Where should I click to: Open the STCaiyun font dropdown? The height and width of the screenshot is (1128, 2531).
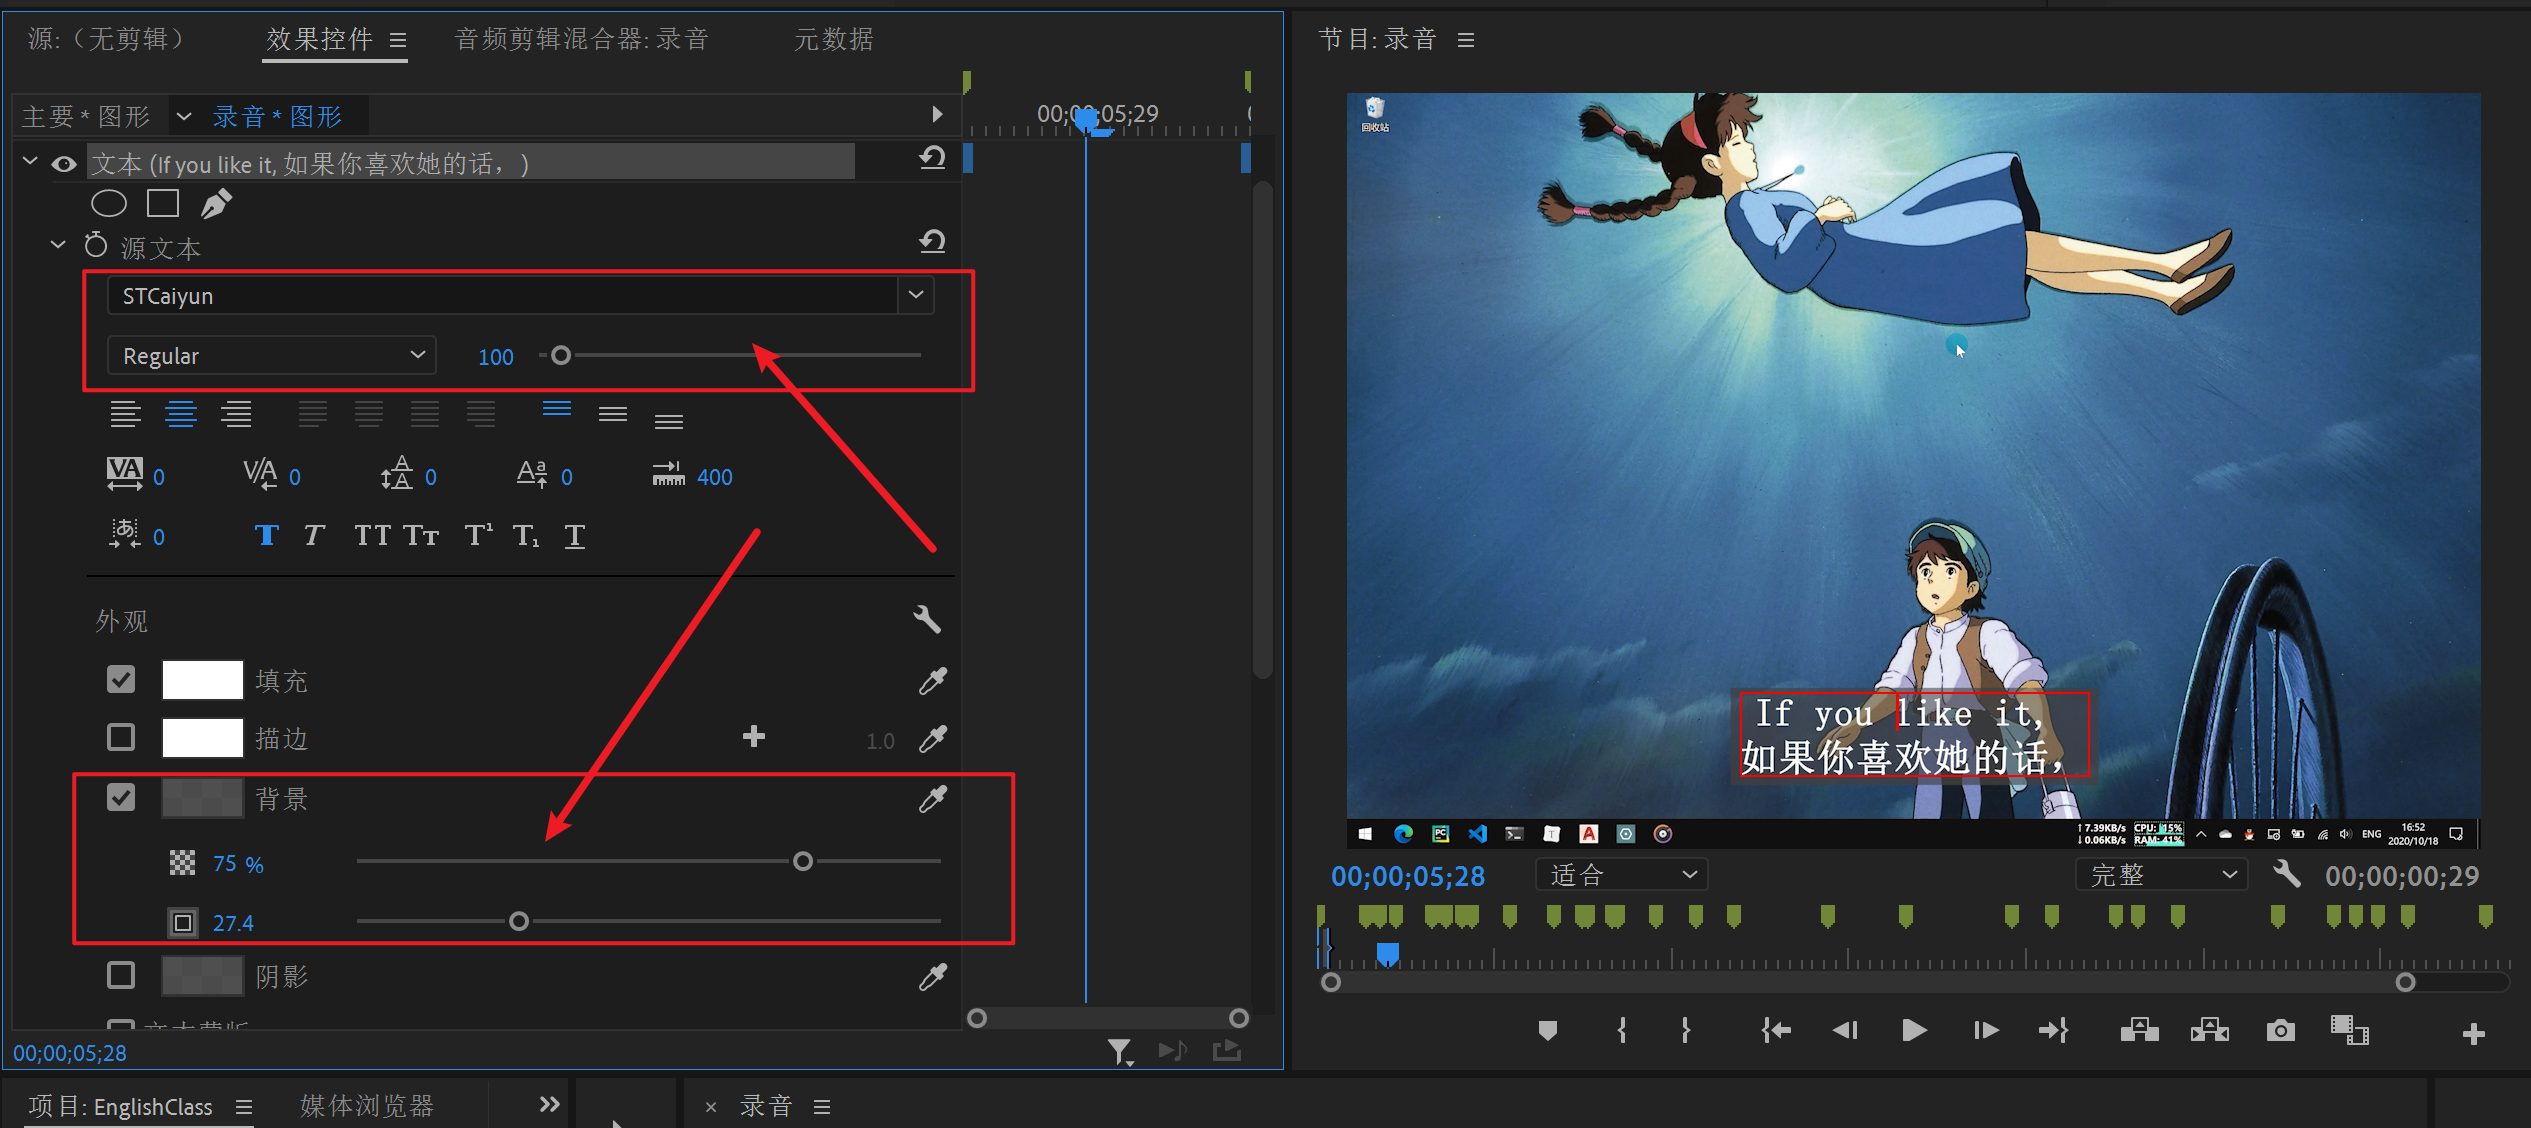[916, 295]
